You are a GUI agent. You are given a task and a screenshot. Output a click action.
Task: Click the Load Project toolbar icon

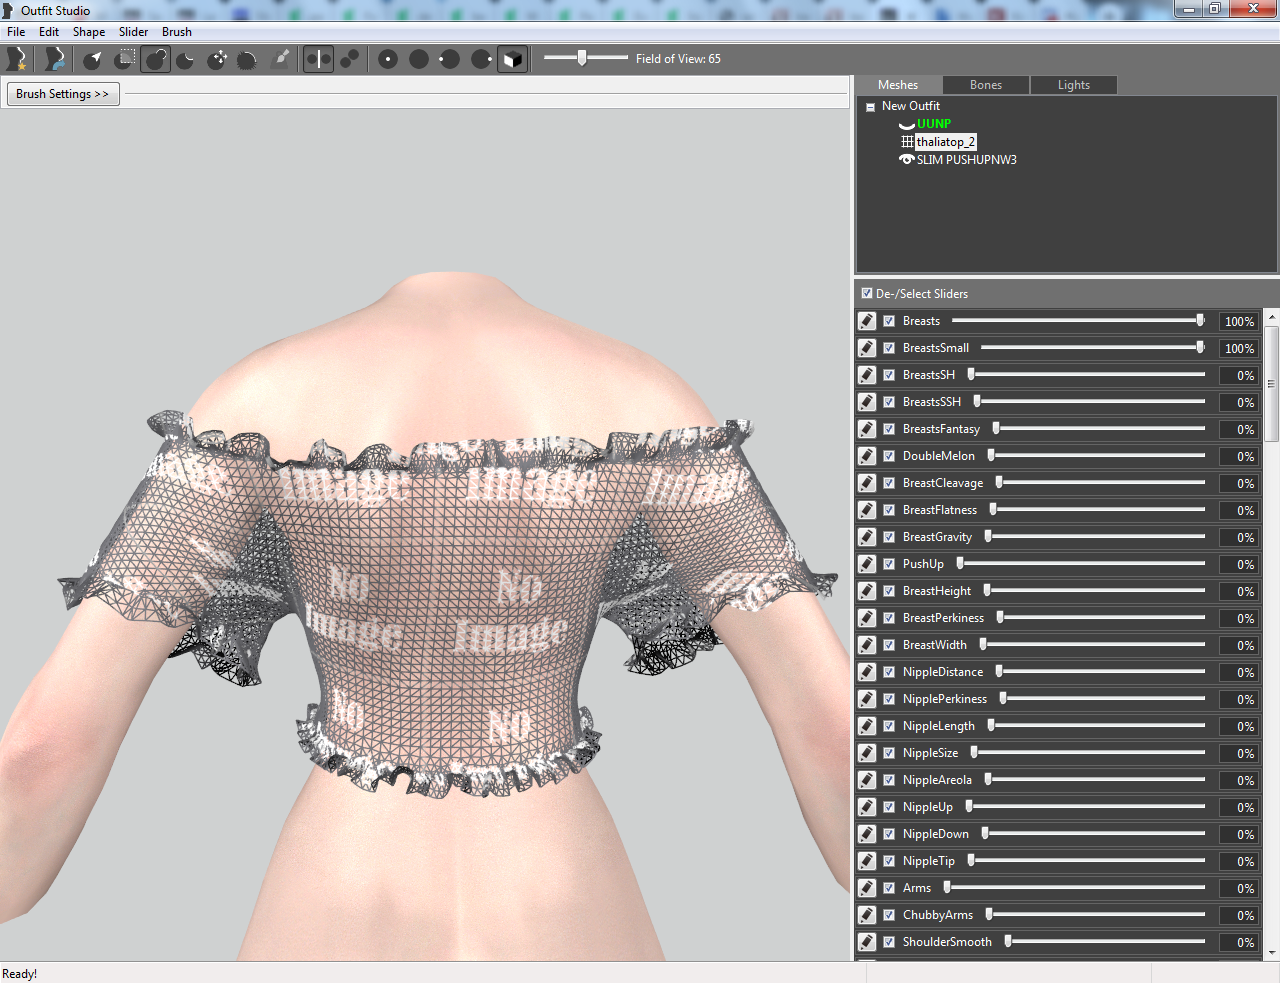point(55,59)
